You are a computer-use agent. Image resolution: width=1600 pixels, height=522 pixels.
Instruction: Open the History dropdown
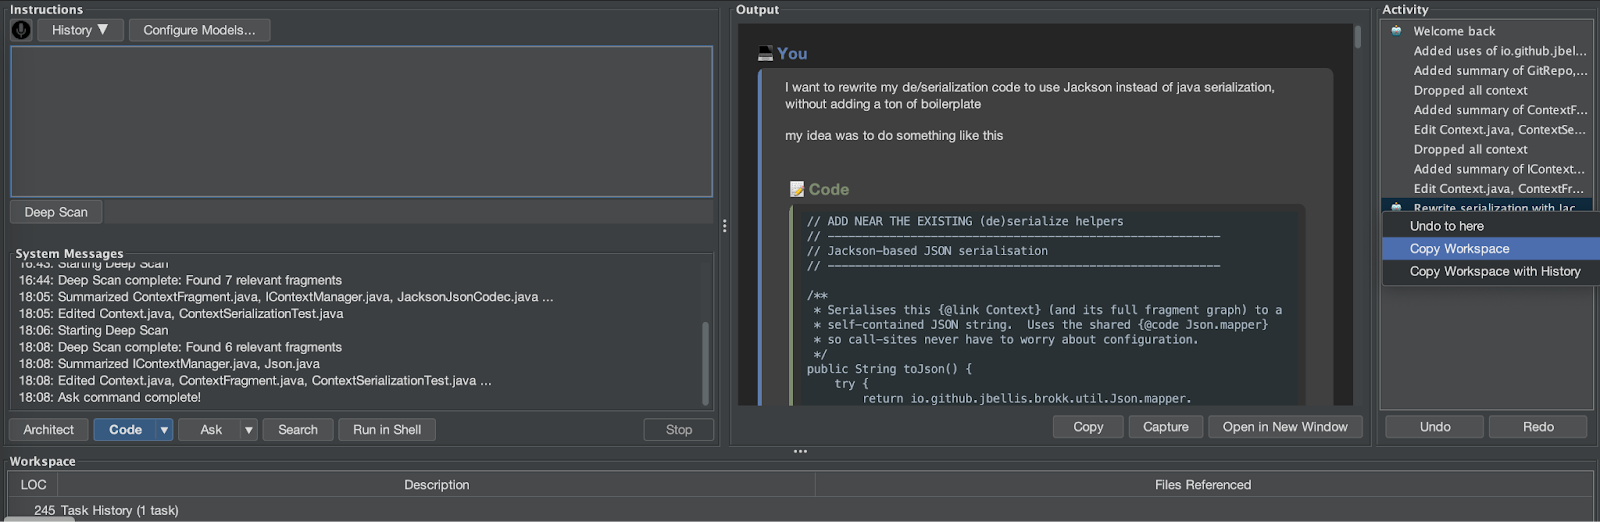(x=80, y=30)
